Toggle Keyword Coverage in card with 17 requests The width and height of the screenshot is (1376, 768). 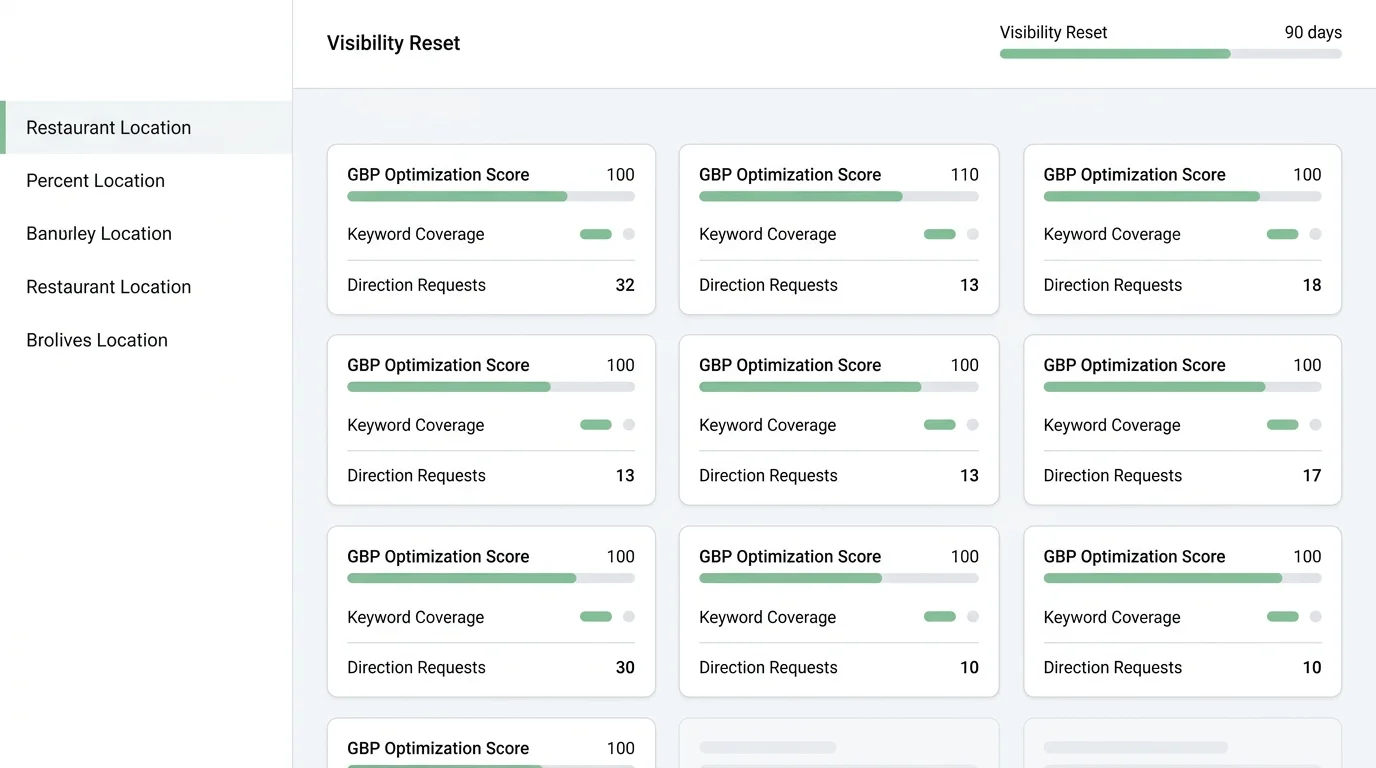pos(1294,425)
